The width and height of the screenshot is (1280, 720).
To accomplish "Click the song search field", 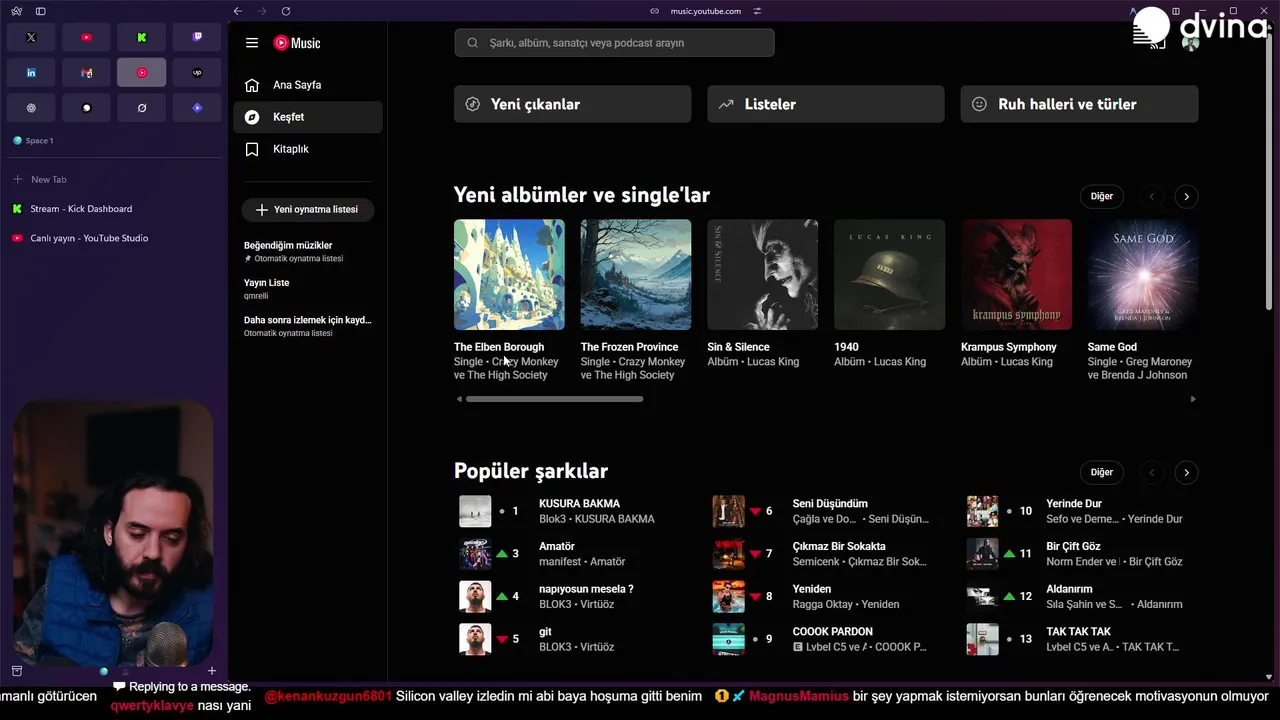I will pos(614,43).
